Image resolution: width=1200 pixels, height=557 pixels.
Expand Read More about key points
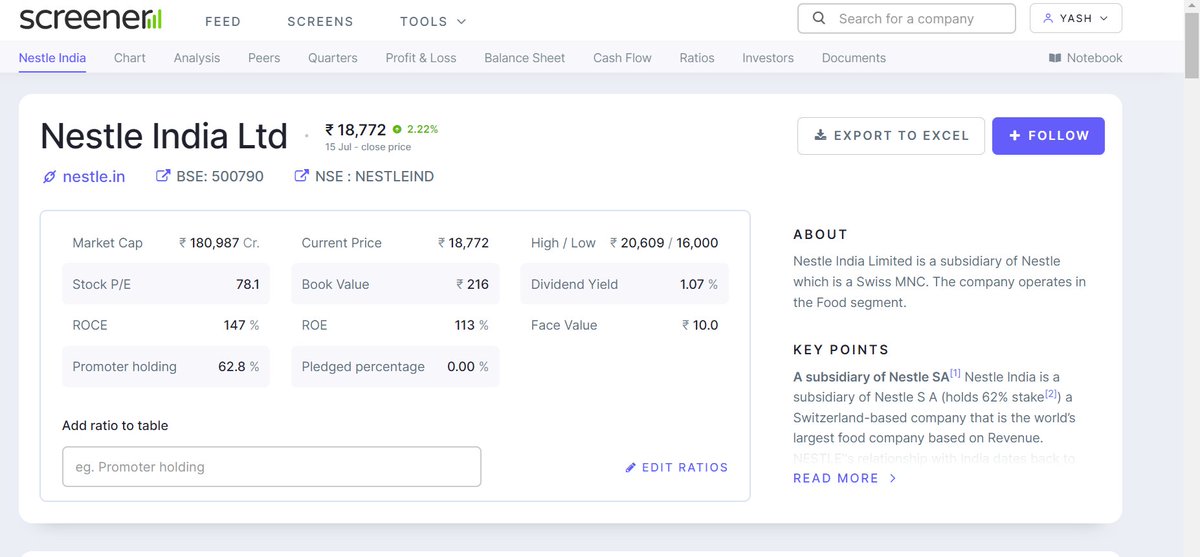845,478
